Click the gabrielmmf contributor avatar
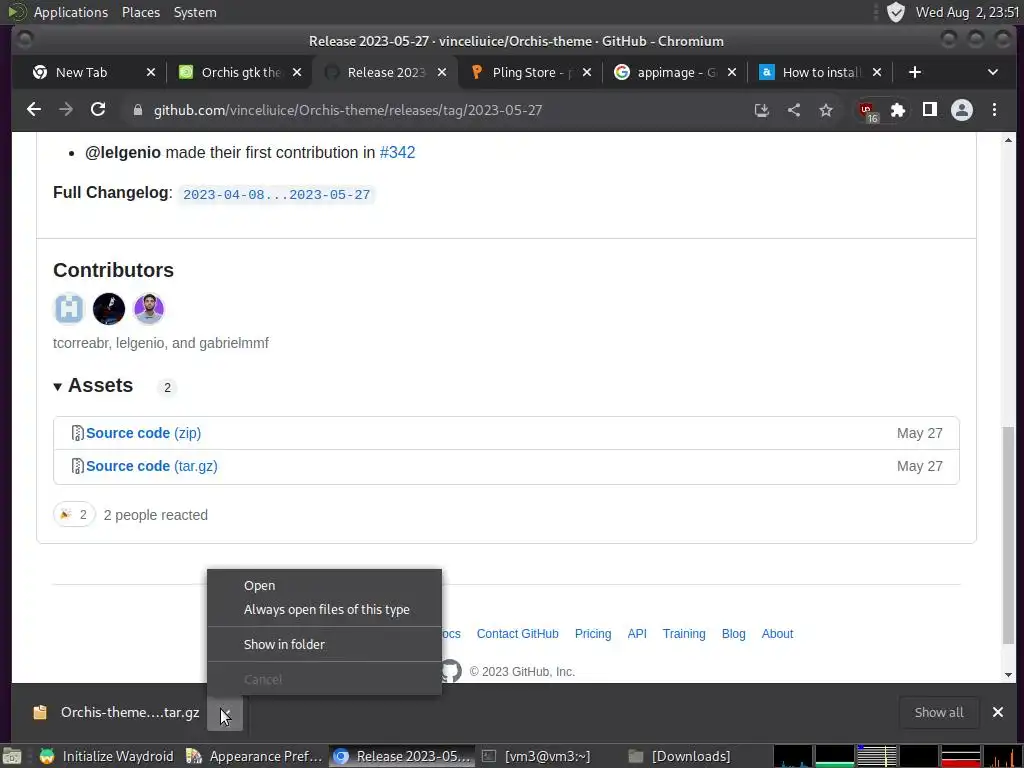This screenshot has width=1024, height=768. coord(149,309)
